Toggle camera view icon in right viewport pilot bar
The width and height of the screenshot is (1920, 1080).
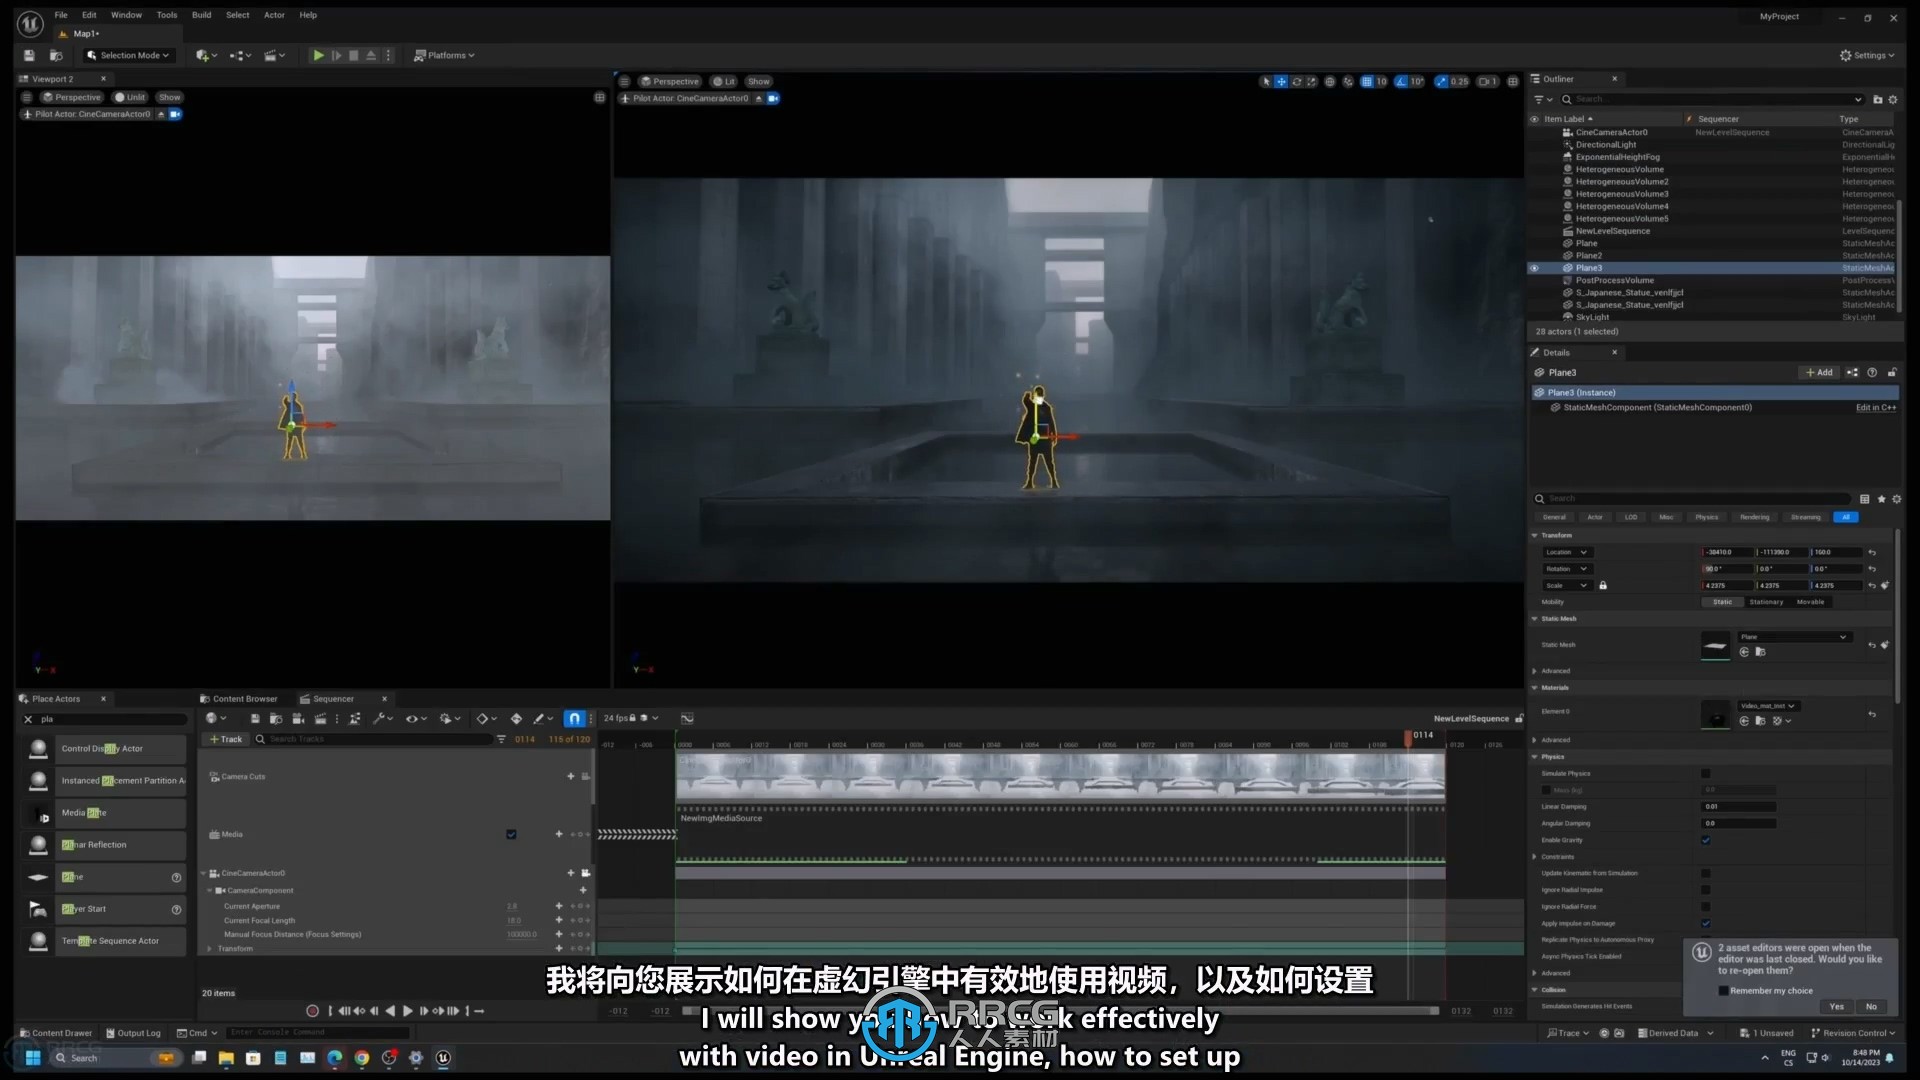click(x=773, y=98)
